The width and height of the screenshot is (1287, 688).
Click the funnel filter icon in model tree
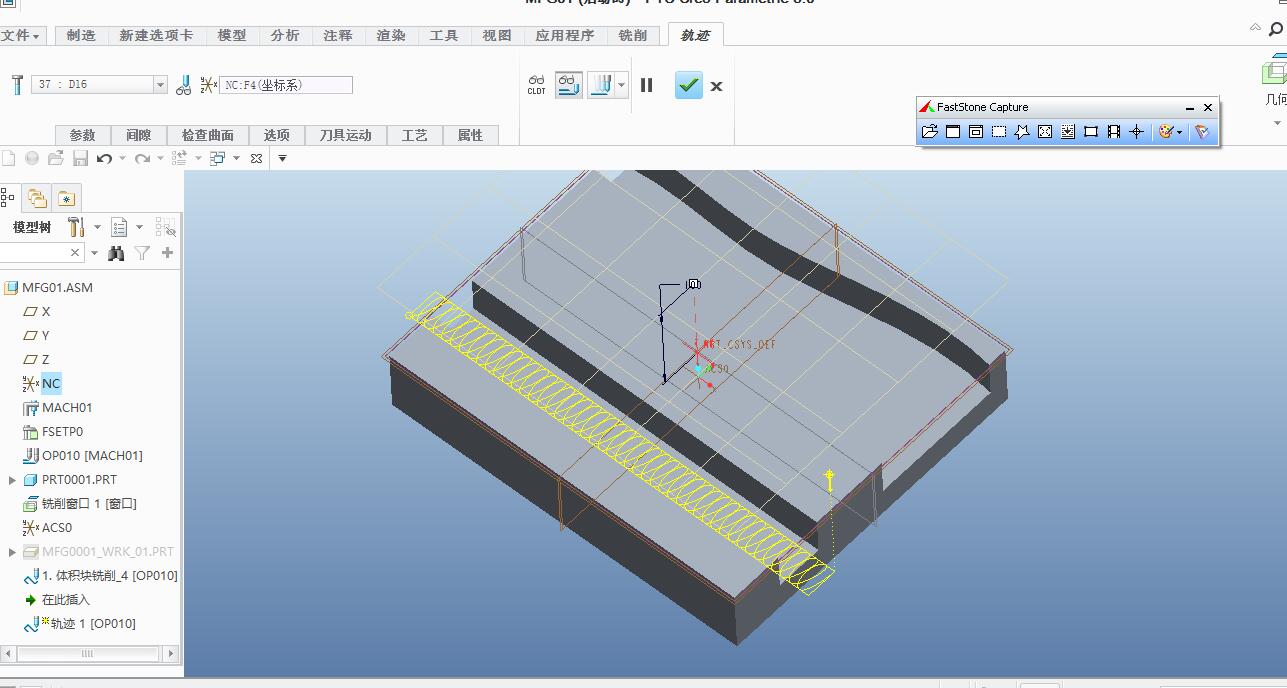tap(142, 254)
